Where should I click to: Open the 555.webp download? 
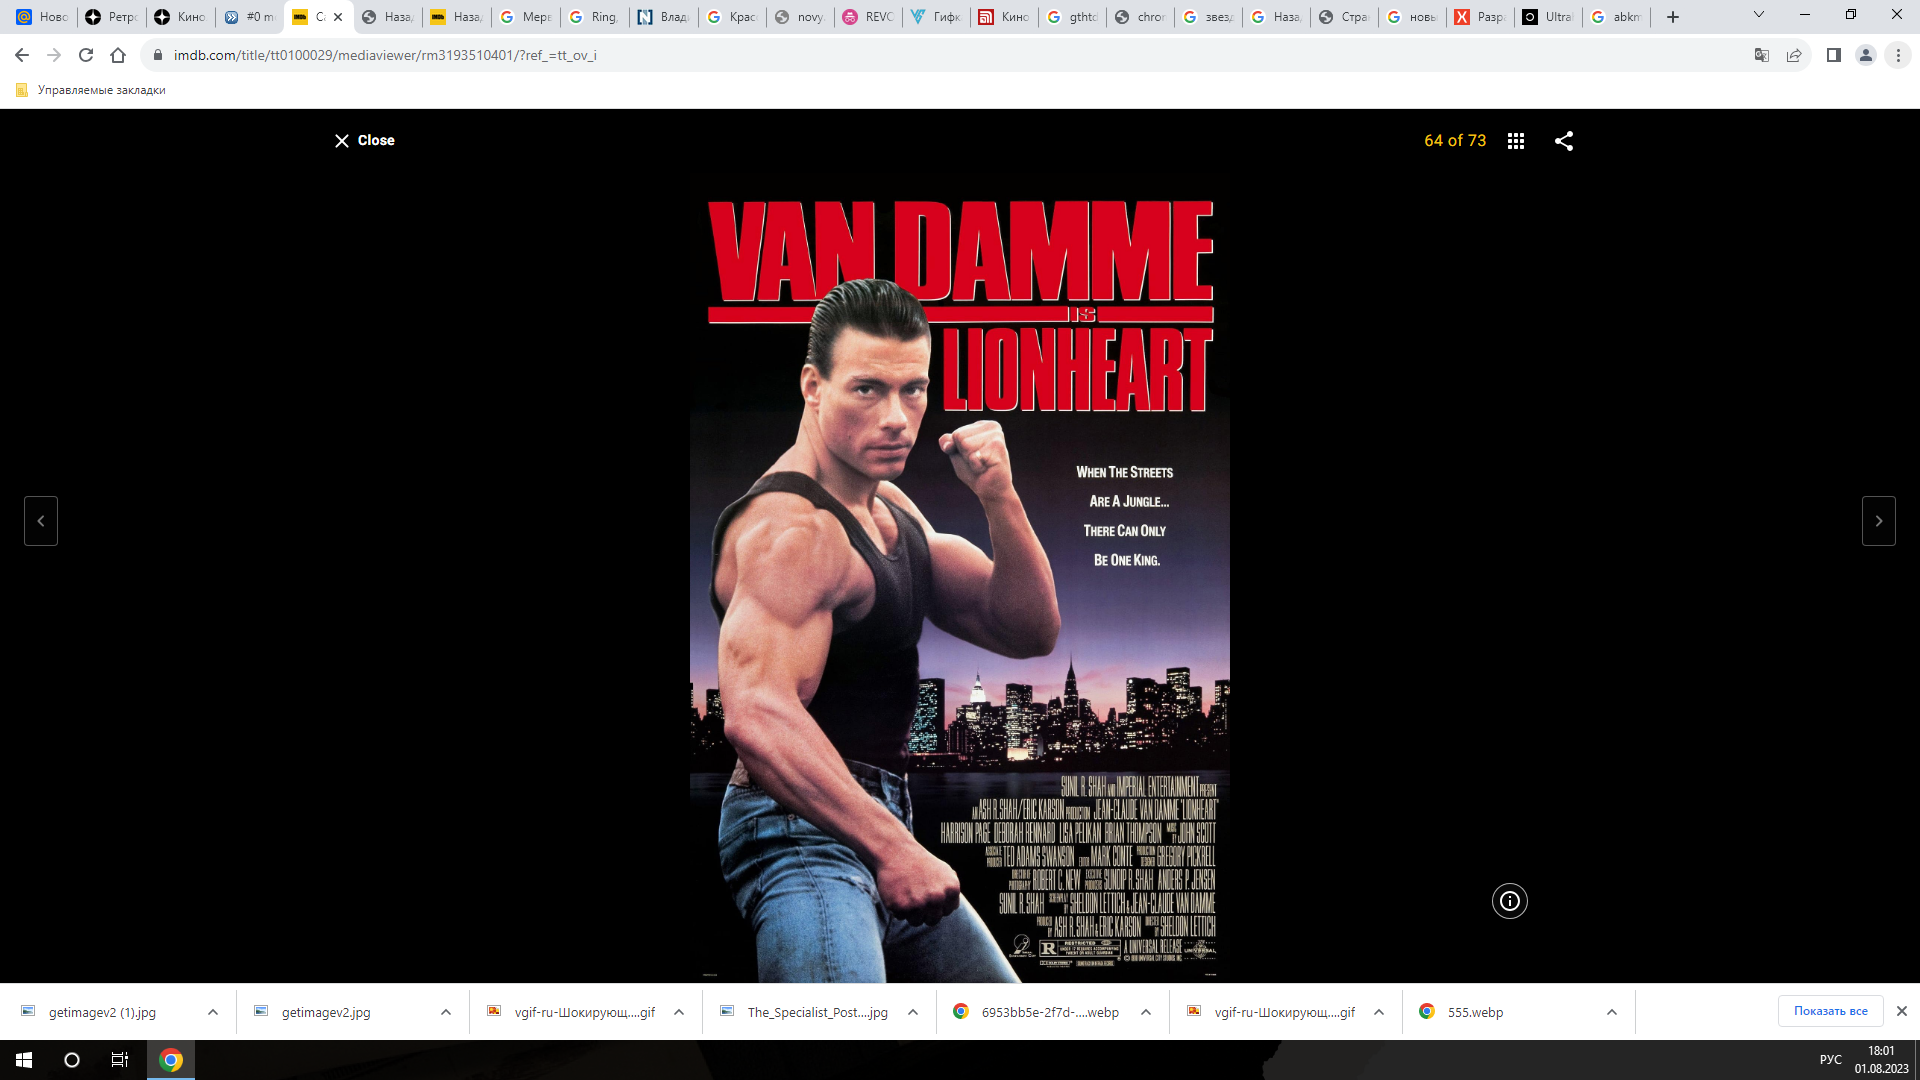1475,1012
